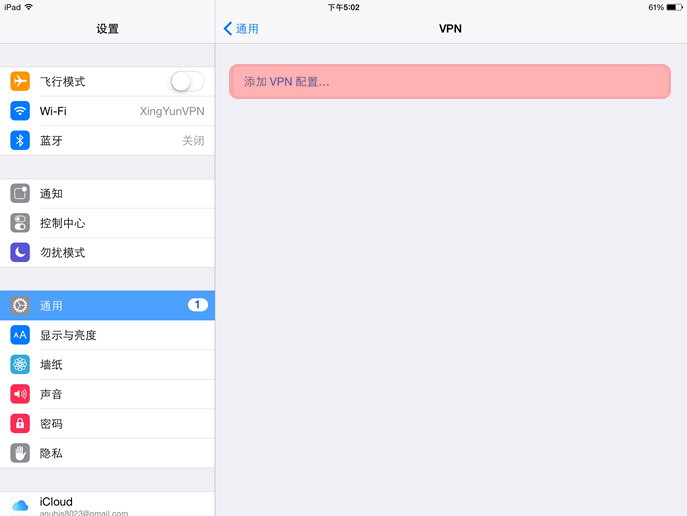Tap the VPN page title

click(x=450, y=29)
